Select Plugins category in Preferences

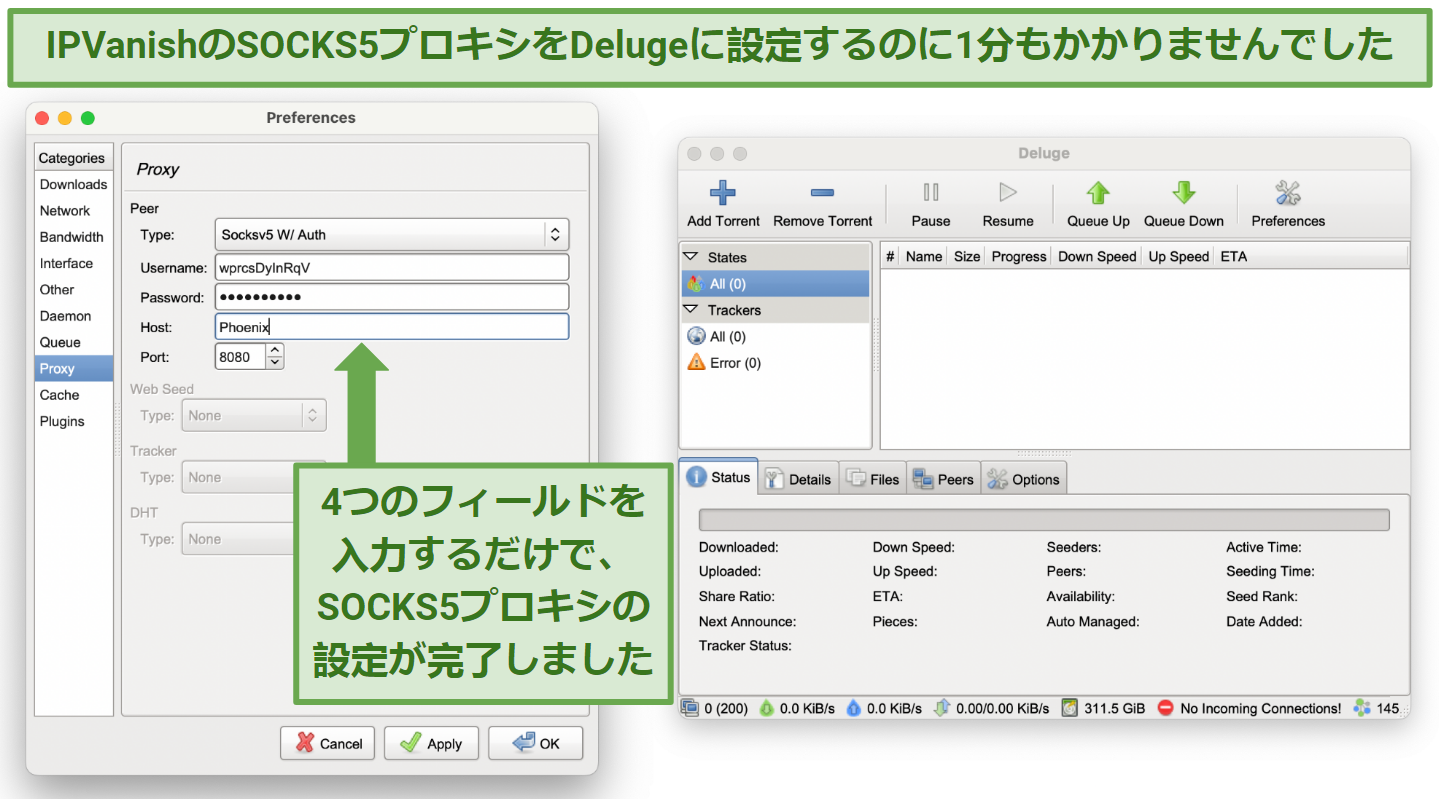tap(73, 421)
